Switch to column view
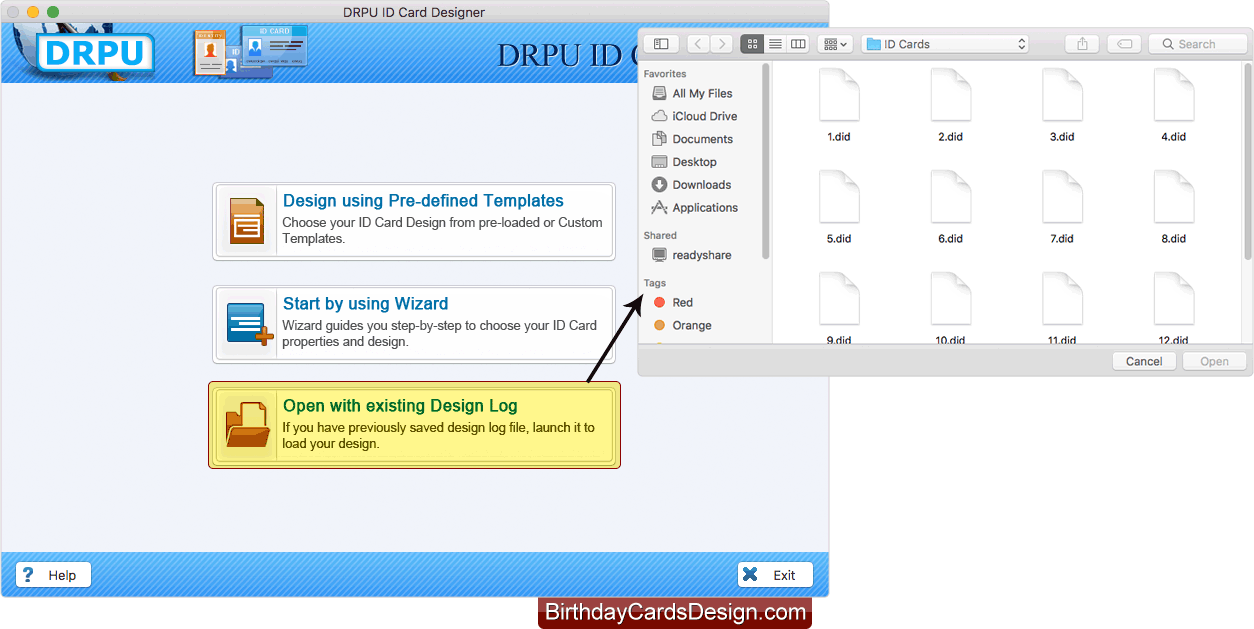This screenshot has height=629, width=1254. point(798,44)
